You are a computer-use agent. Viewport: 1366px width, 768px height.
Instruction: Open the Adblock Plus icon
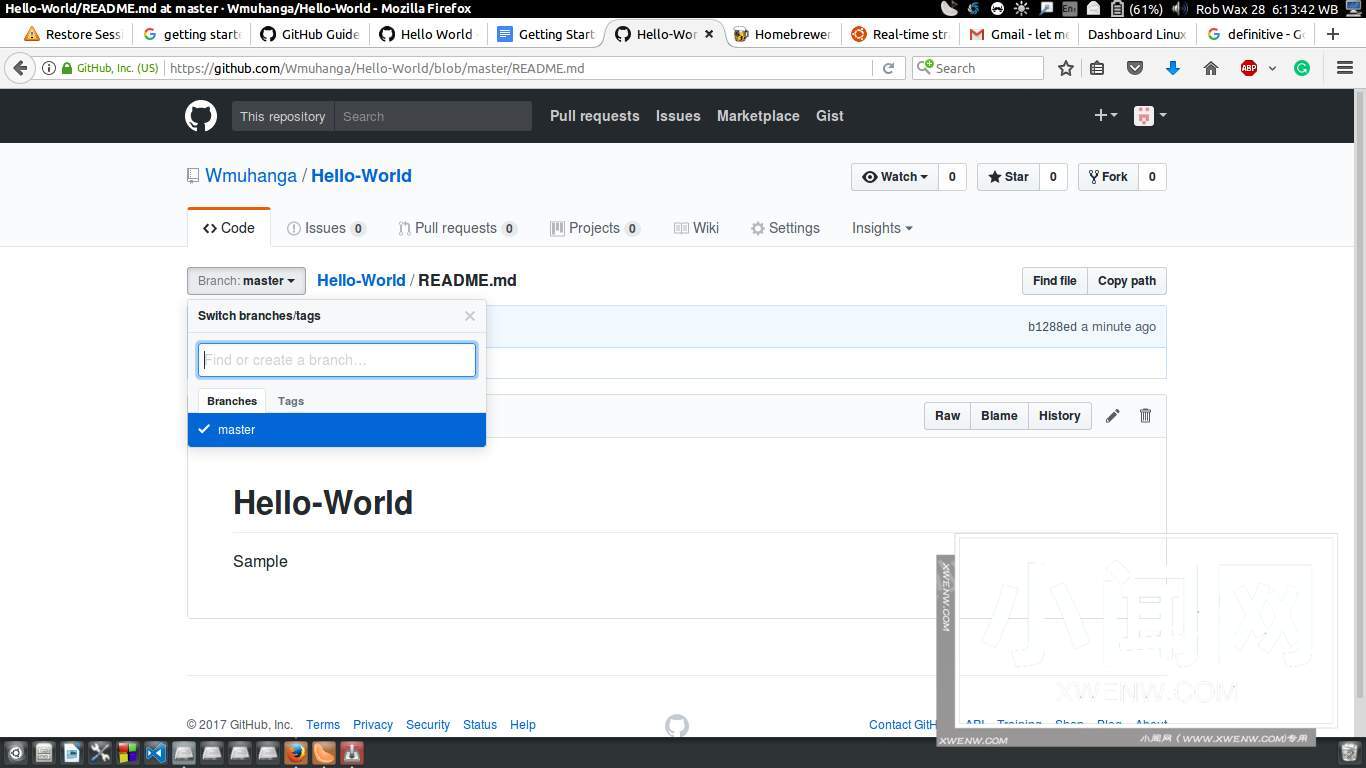point(1249,68)
